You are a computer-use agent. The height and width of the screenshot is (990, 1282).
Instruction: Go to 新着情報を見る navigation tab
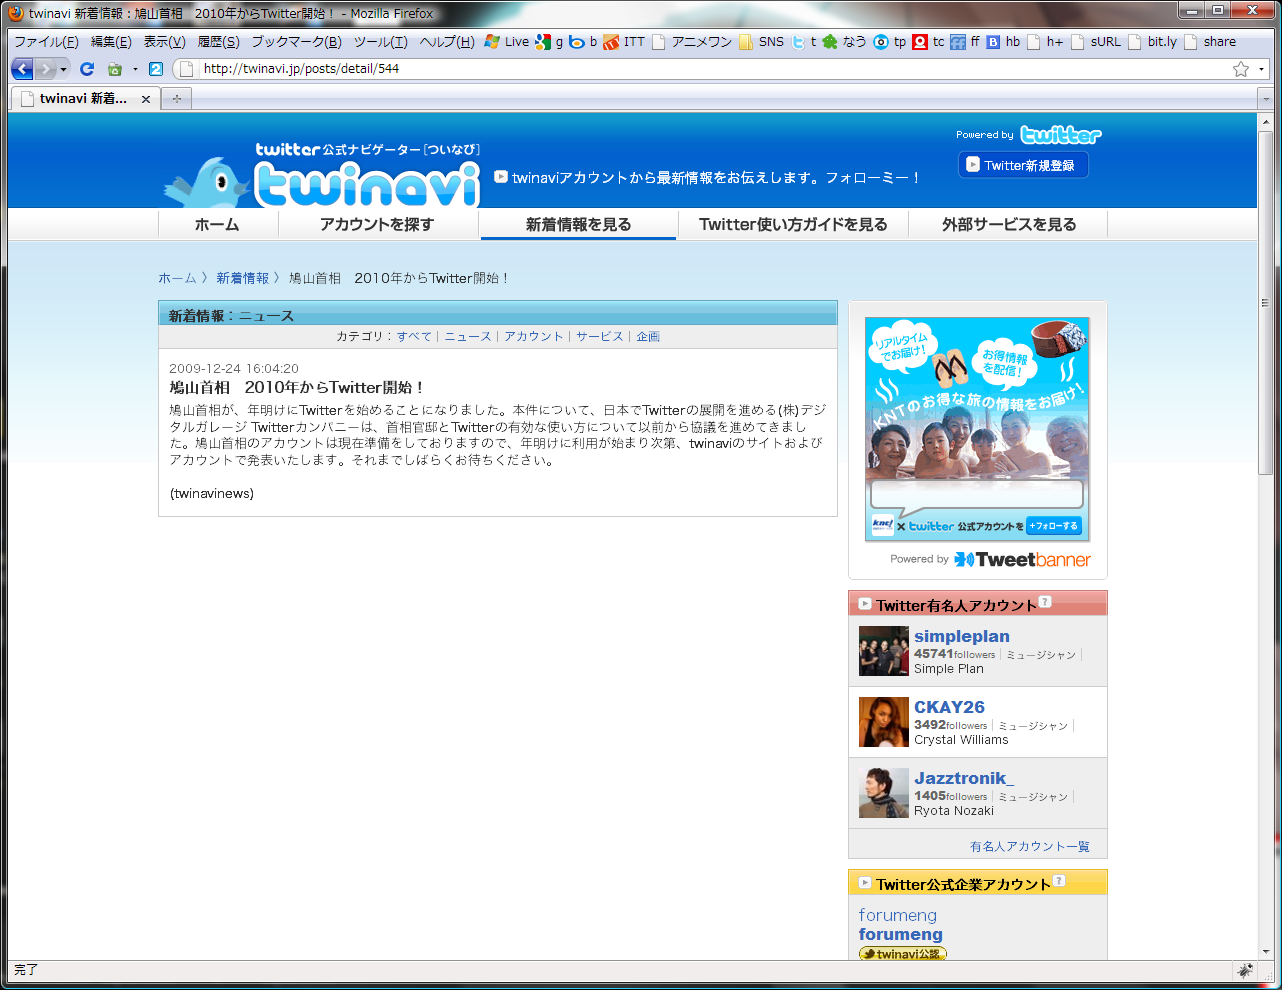(x=578, y=225)
